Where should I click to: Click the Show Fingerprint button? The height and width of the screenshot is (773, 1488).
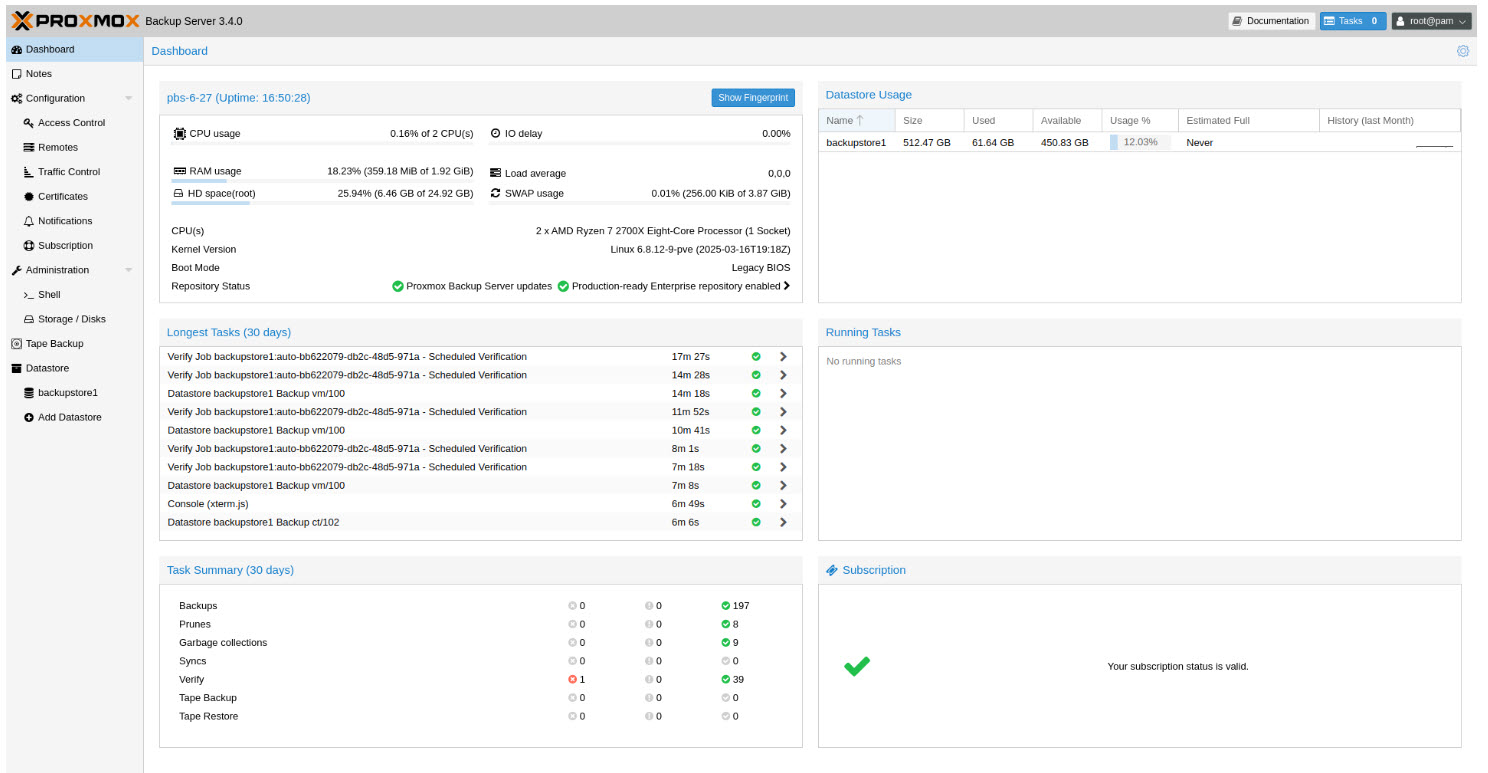click(x=753, y=98)
